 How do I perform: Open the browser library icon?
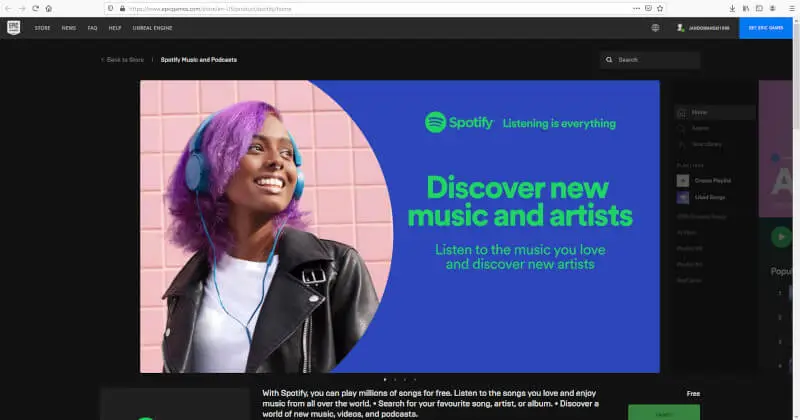pos(746,9)
